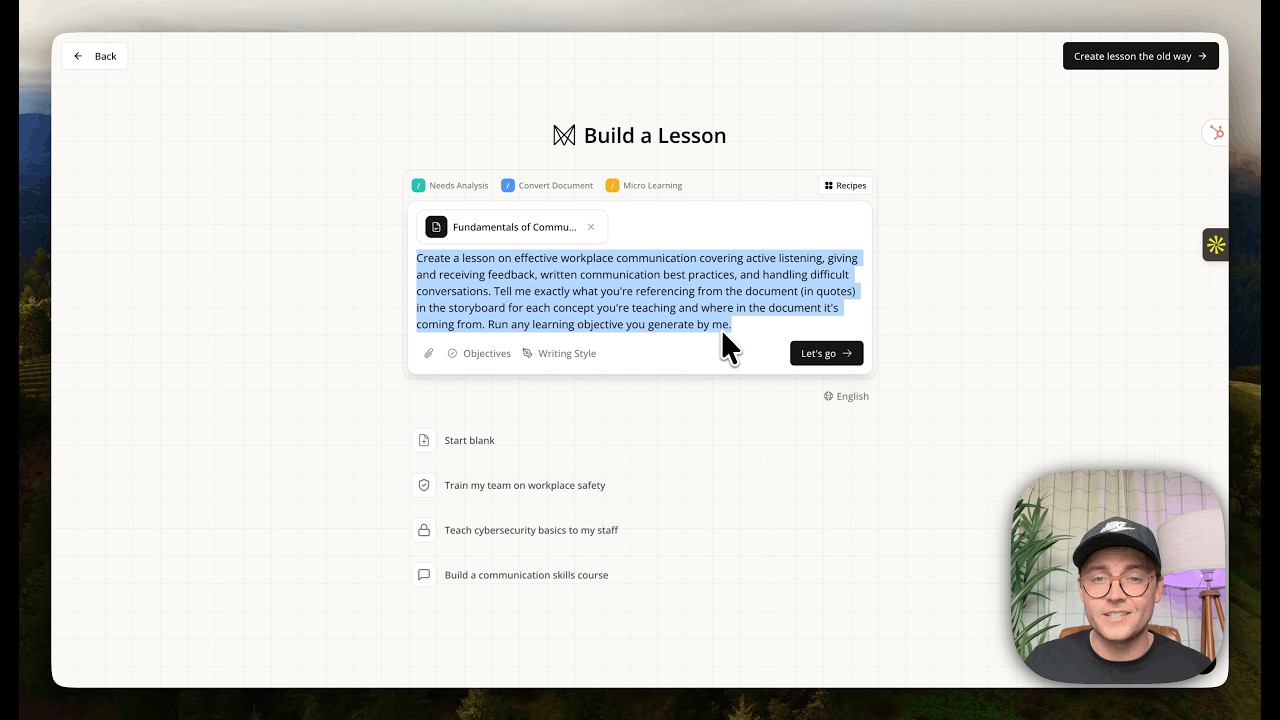The height and width of the screenshot is (720, 1280).
Task: Click inside the lesson prompt text area
Action: tap(639, 291)
